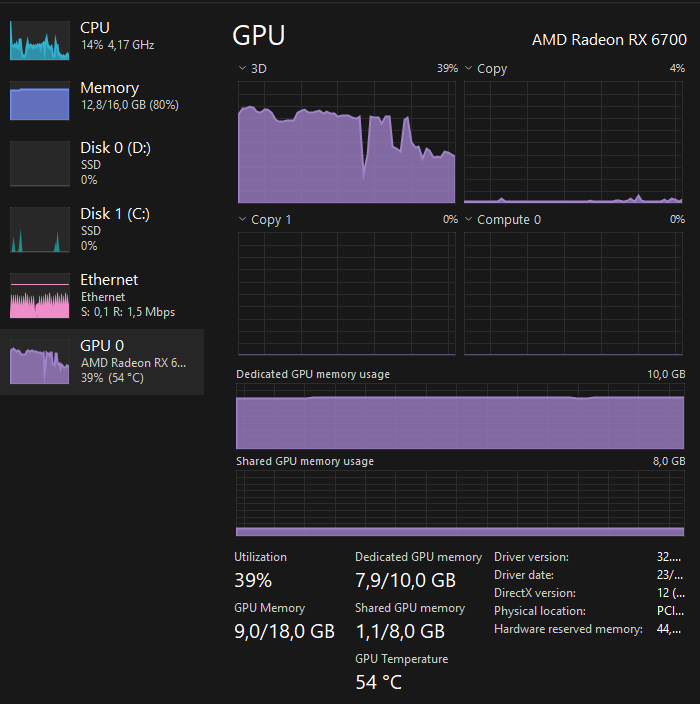The width and height of the screenshot is (700, 704).
Task: Click the Dedicated GPU memory usage graph
Action: click(460, 416)
